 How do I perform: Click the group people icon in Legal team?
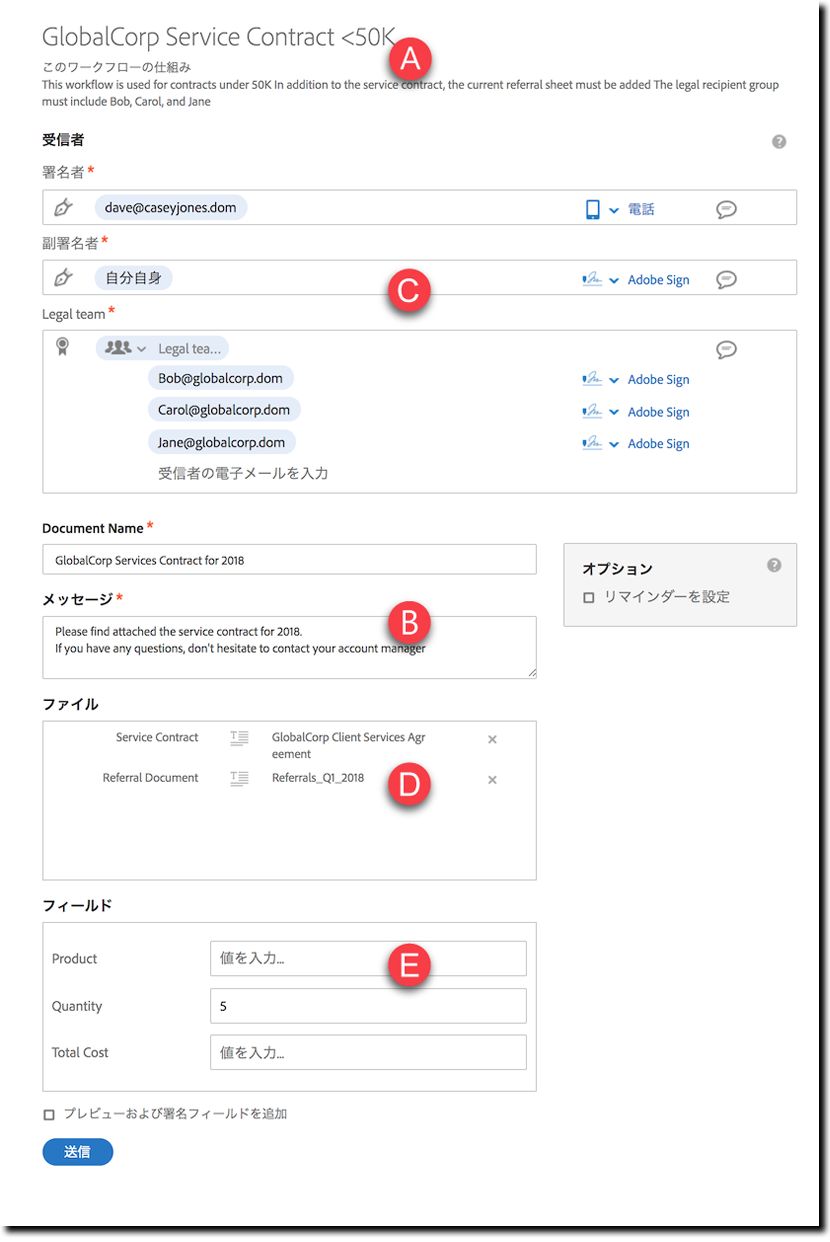tap(118, 347)
